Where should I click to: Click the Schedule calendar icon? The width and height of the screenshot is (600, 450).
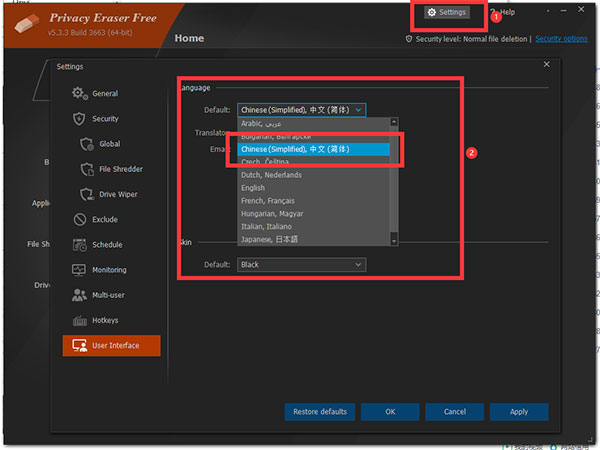click(80, 245)
